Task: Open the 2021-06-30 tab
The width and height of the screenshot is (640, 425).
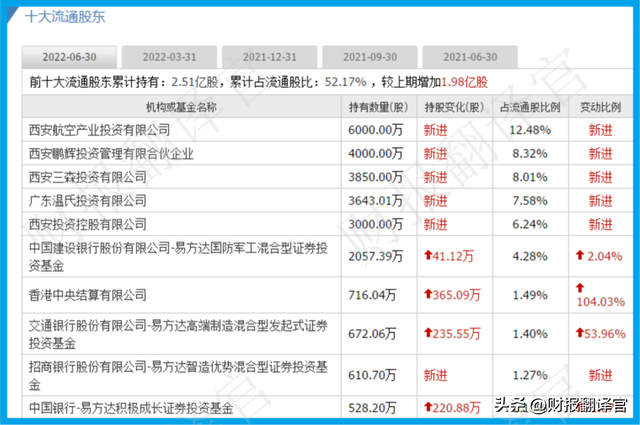Action: tap(470, 57)
